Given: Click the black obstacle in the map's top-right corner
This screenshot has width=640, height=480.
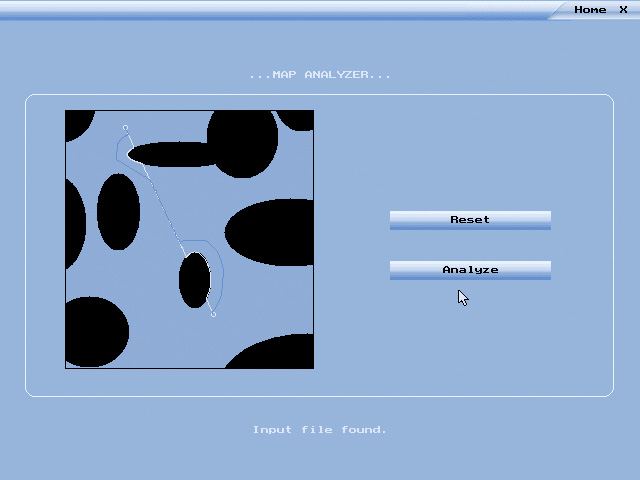Looking at the screenshot, I should coord(296,120).
